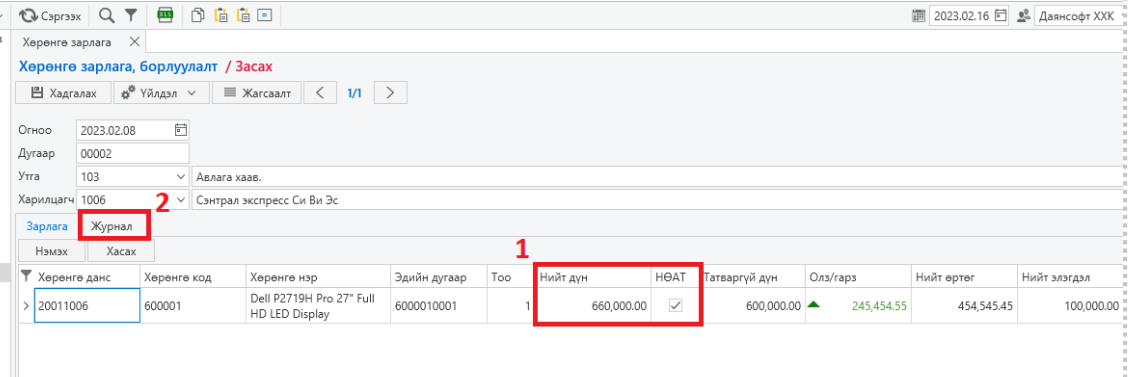Click the users icon beside Даянсофт ХХК
Viewport: 1130px width, 377px height.
[1023, 16]
